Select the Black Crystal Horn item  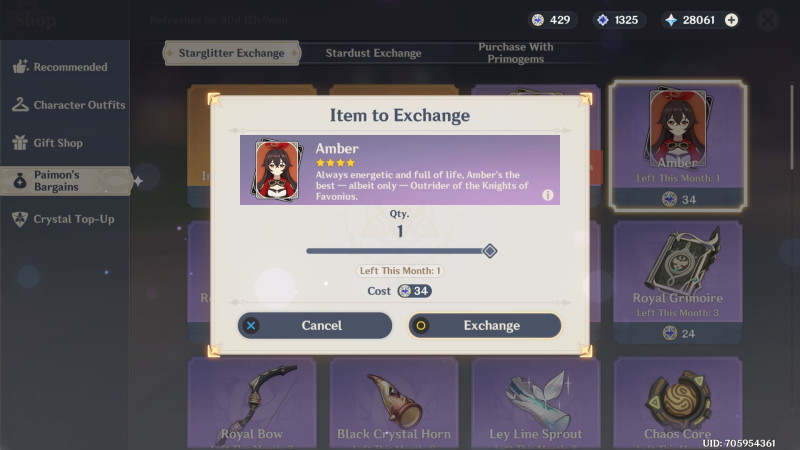[394, 403]
